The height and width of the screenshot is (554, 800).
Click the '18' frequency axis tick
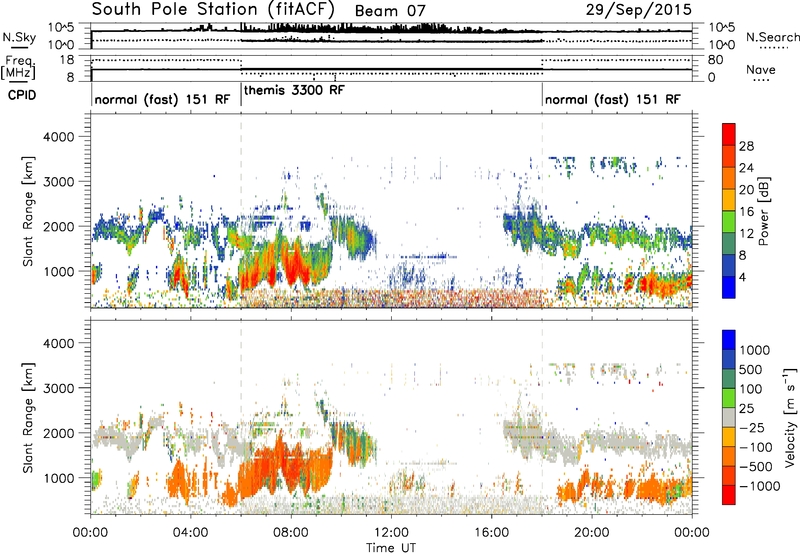tap(67, 60)
